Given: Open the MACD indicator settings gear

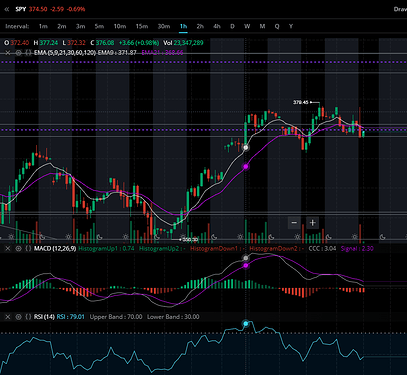Looking at the screenshot, I should [19, 248].
